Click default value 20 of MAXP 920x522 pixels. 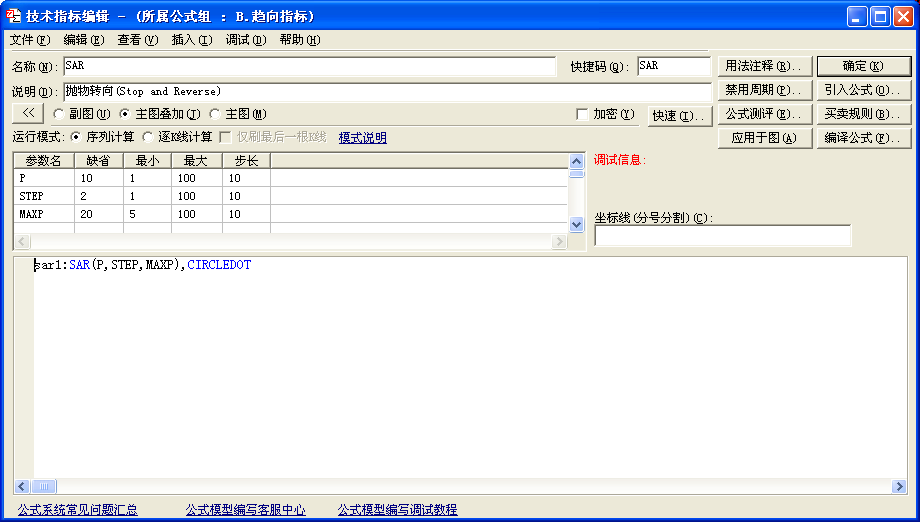click(99, 214)
